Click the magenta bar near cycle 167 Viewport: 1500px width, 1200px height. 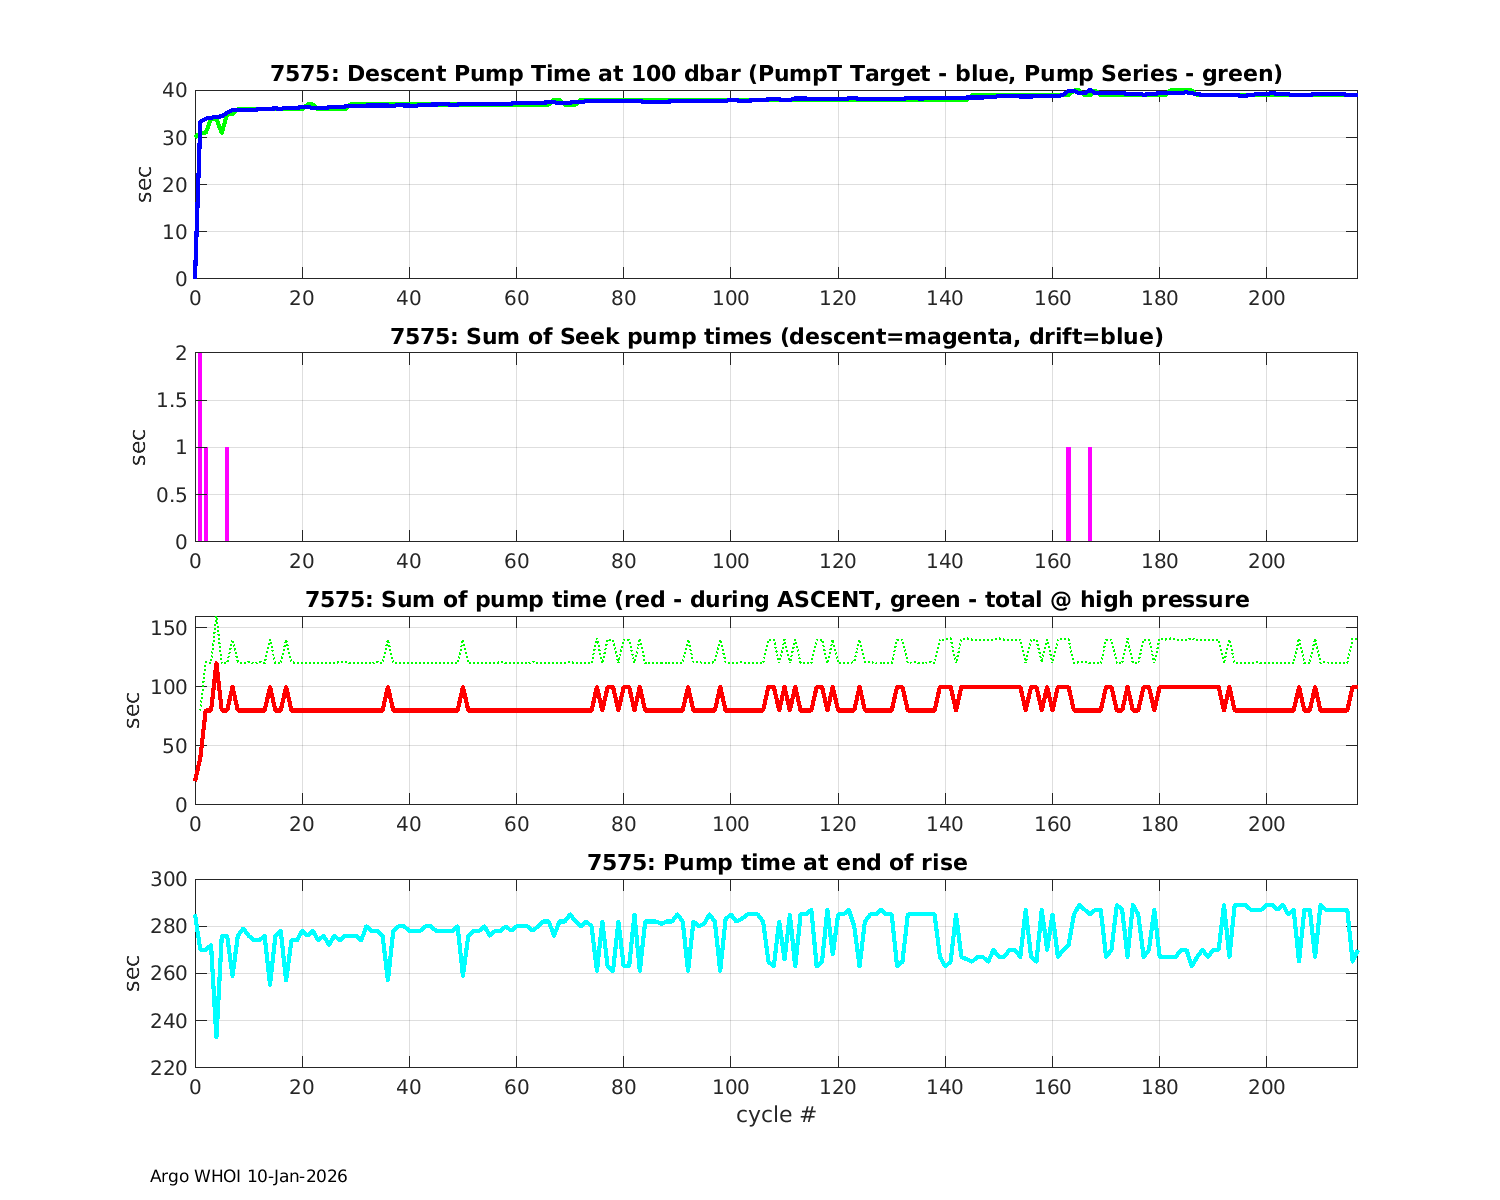1089,494
